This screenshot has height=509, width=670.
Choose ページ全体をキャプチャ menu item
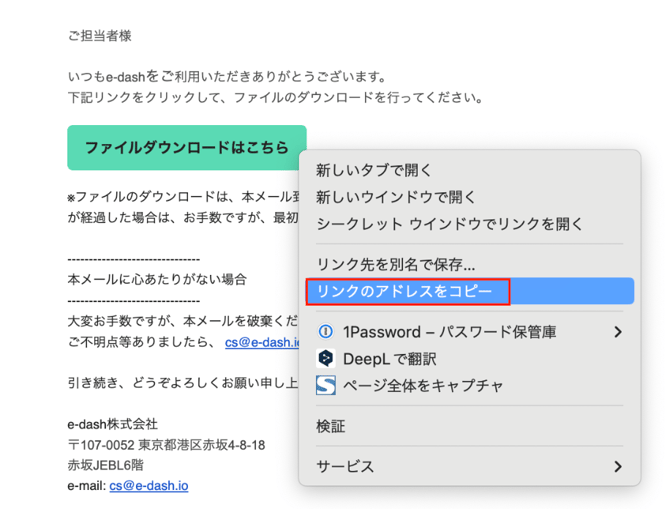(x=423, y=385)
